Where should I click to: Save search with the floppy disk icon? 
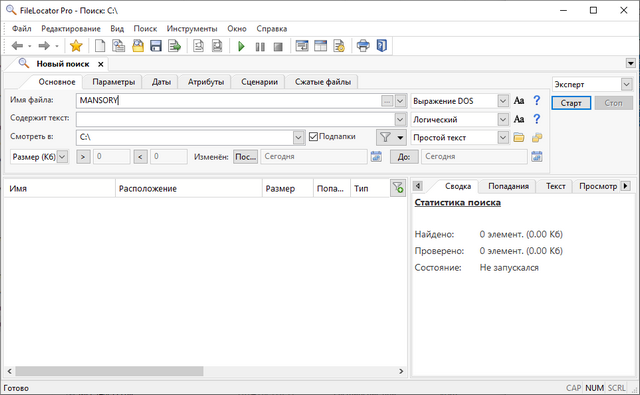coord(156,46)
